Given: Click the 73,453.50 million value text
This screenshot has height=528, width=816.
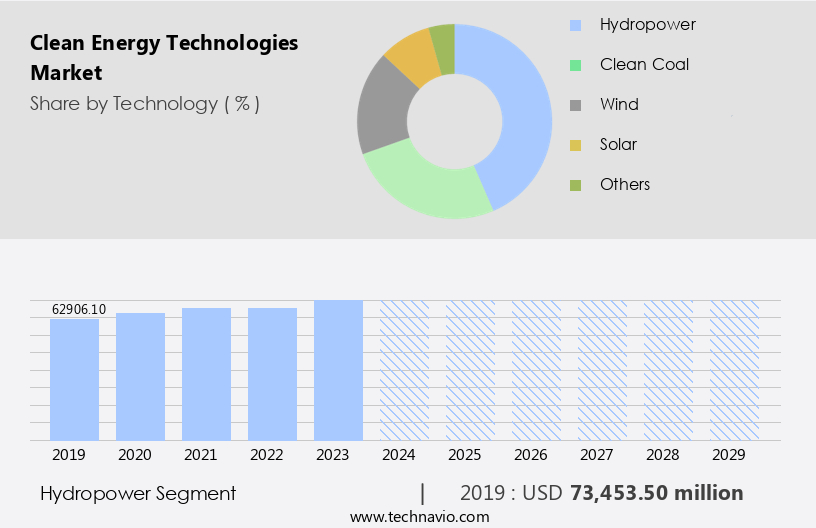Looking at the screenshot, I should coord(657,493).
